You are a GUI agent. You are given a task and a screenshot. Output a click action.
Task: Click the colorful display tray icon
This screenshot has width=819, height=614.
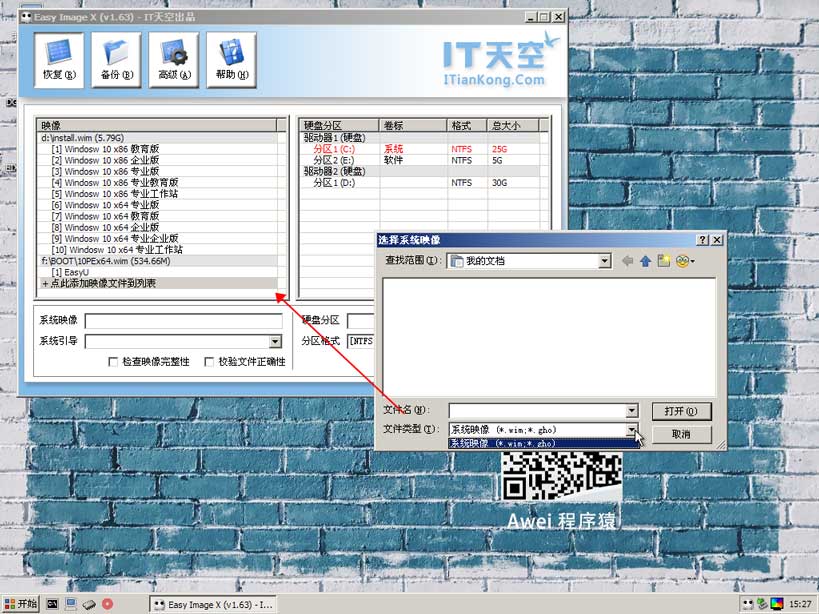[x=777, y=604]
